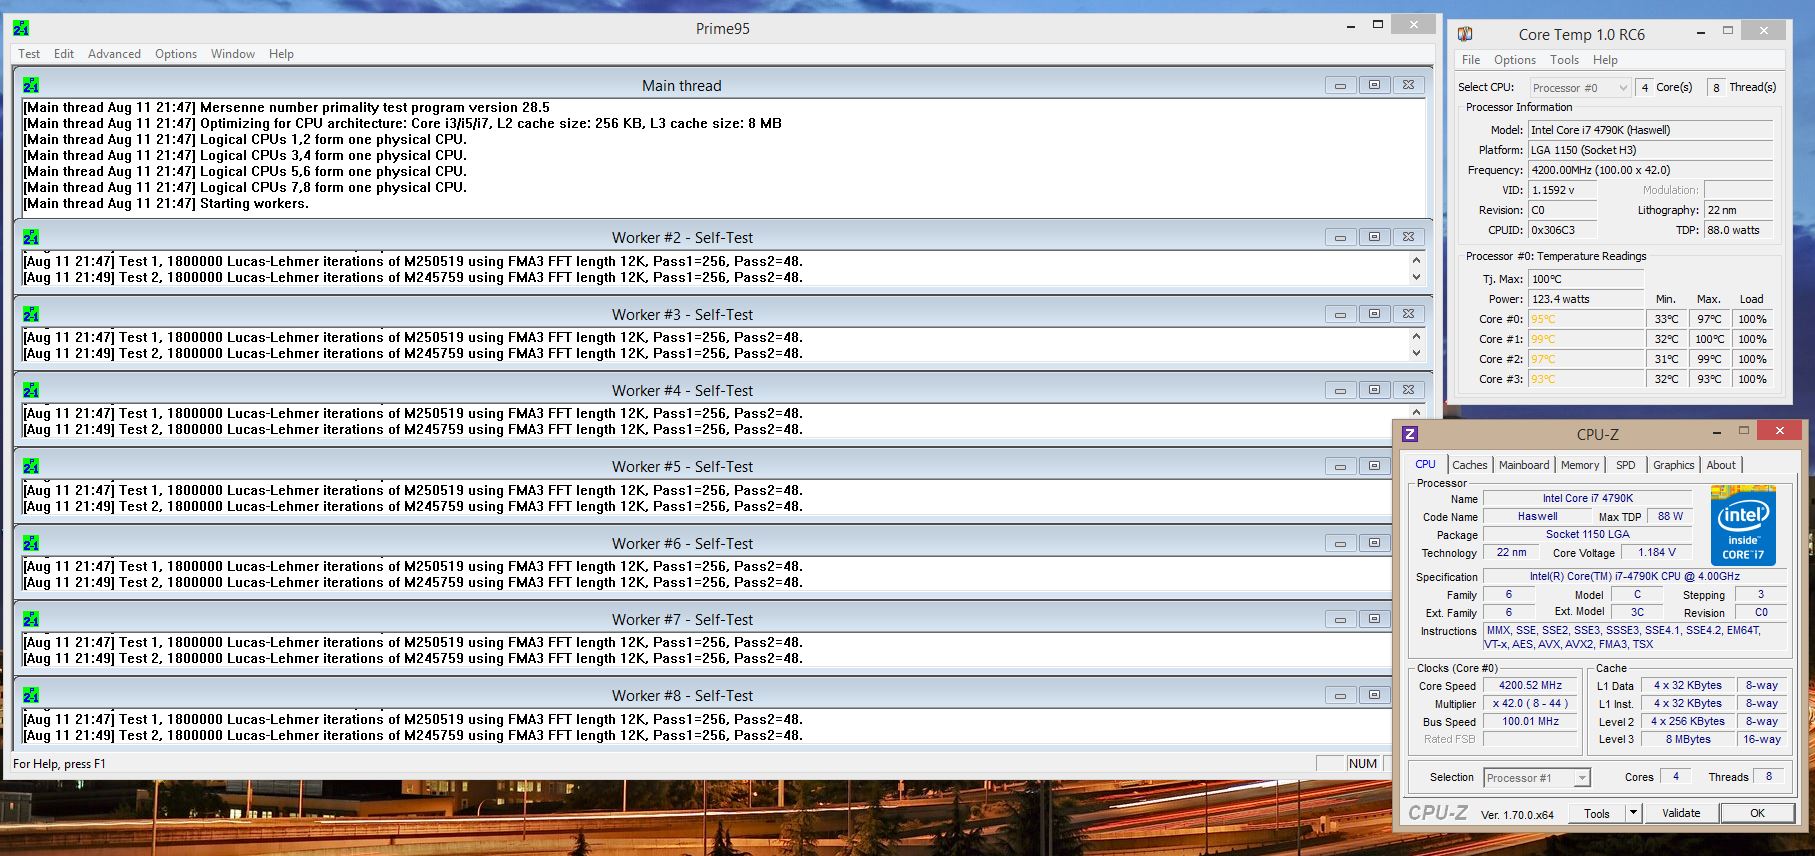Switch to the Graphics tab in CPU-Z

pos(1673,465)
